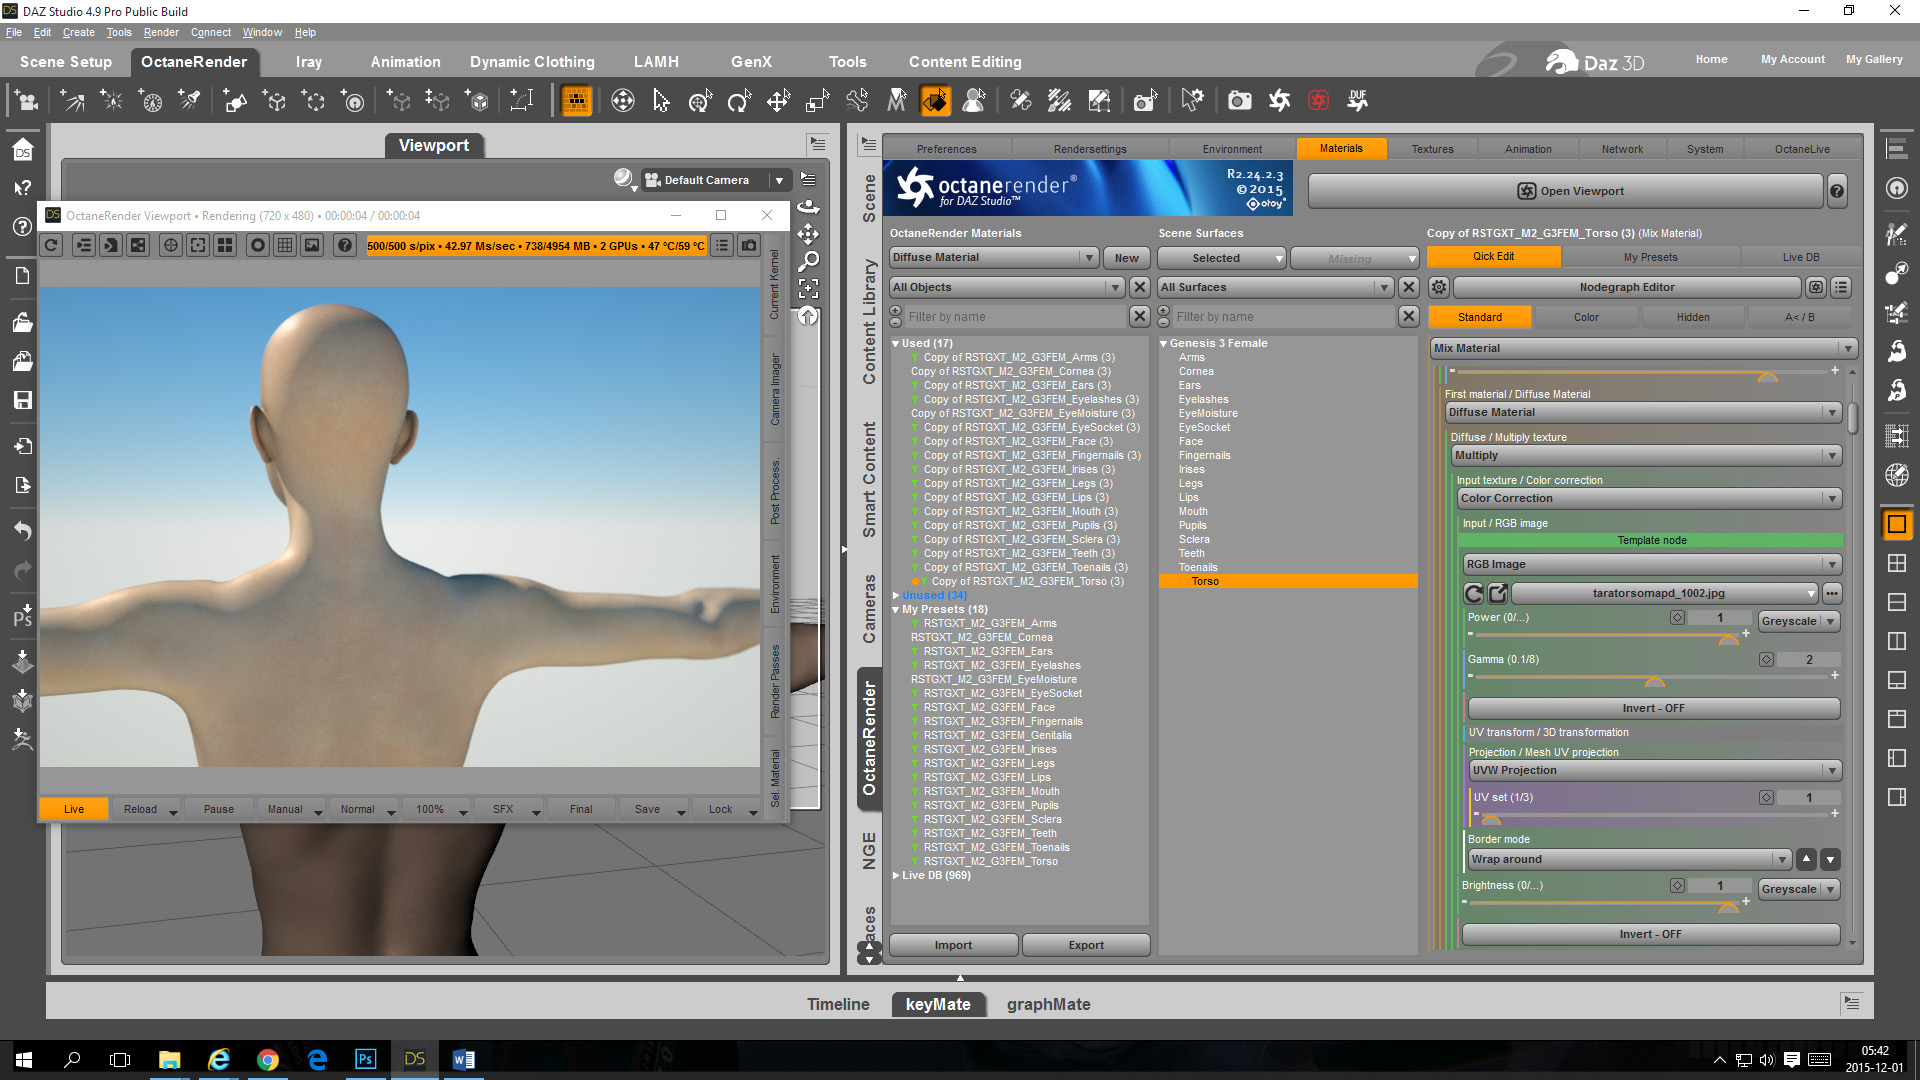Open Photoshop from the Windows taskbar

pos(365,1059)
